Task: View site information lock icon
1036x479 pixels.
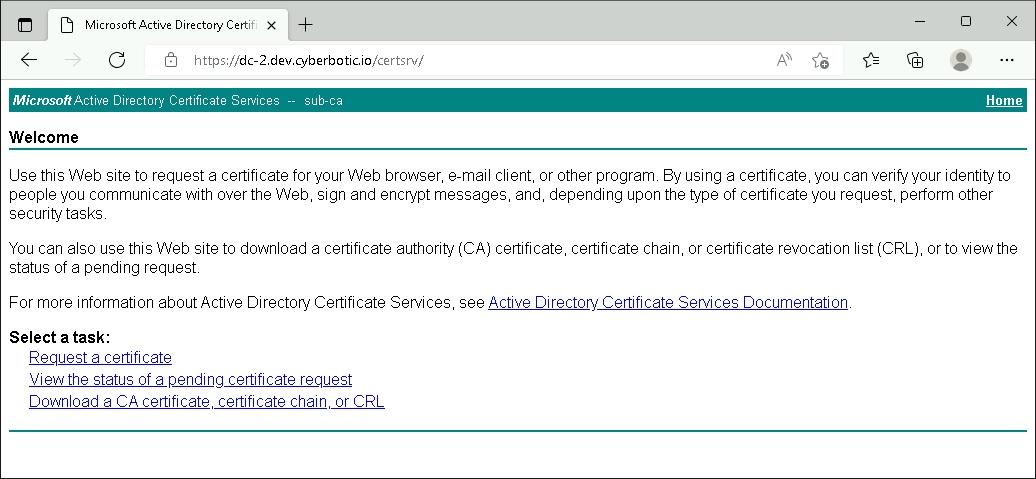Action: [x=171, y=60]
